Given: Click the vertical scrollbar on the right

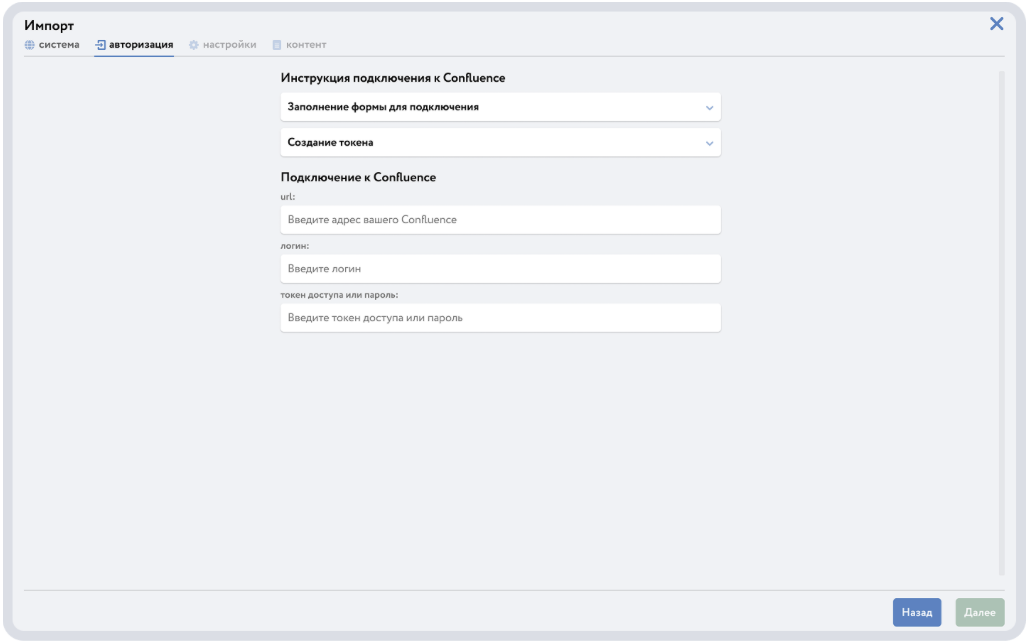Looking at the screenshot, I should pos(1001,323).
